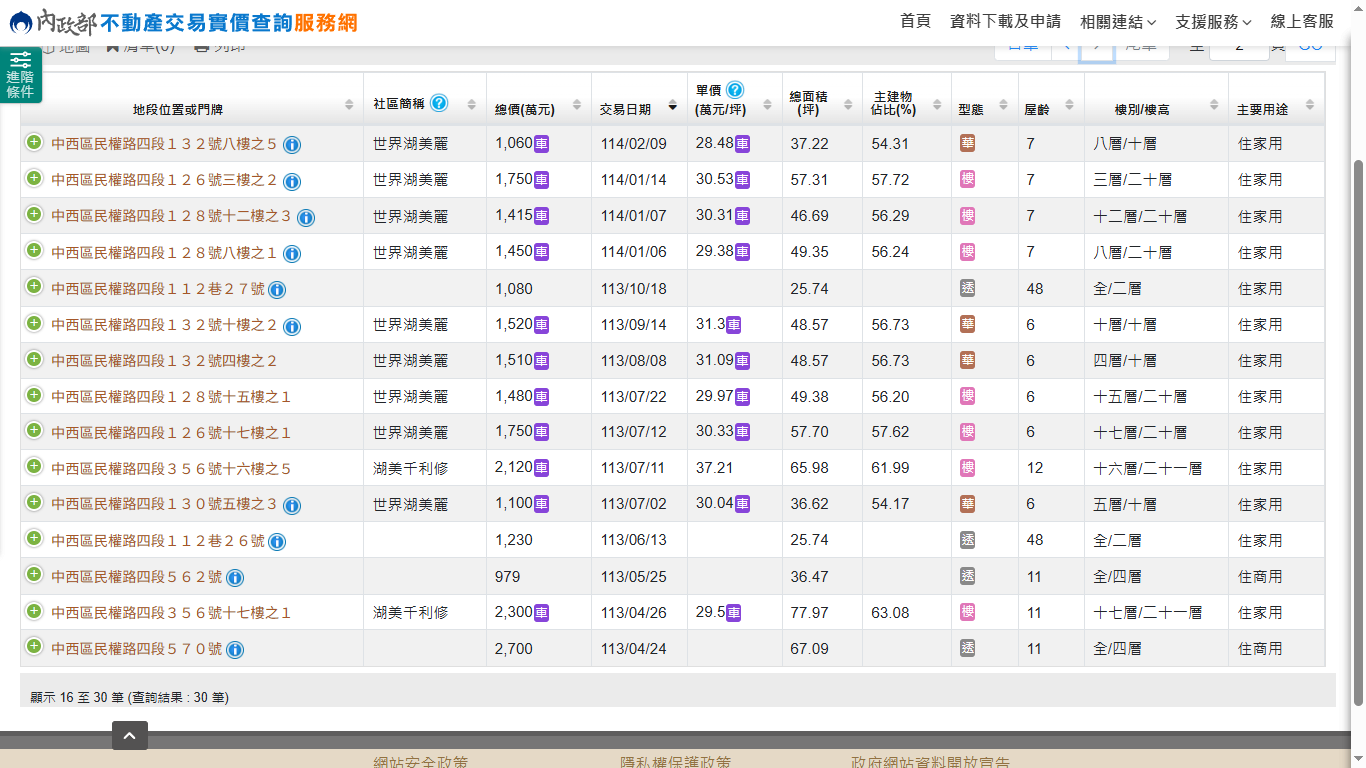This screenshot has height=768, width=1366.
Task: Go to 資料下載及申請 page
Action: pos(1005,21)
